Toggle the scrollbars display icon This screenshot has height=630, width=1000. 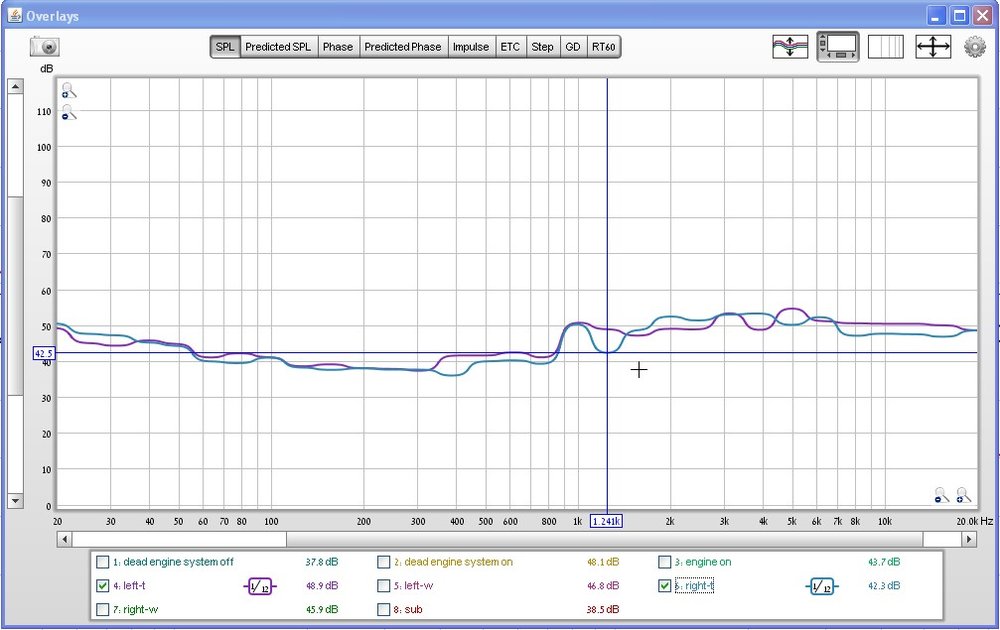pyautogui.click(x=838, y=47)
